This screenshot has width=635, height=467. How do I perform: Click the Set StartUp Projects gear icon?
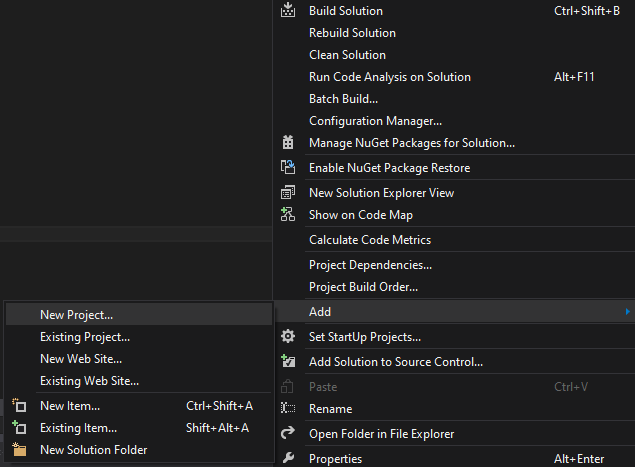tap(288, 336)
